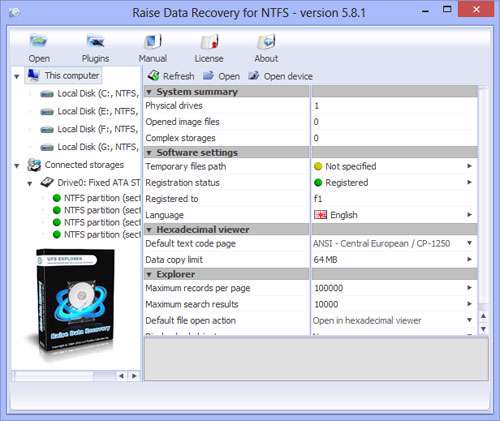Open Registration status arrow
500x421 pixels.
[x=469, y=182]
